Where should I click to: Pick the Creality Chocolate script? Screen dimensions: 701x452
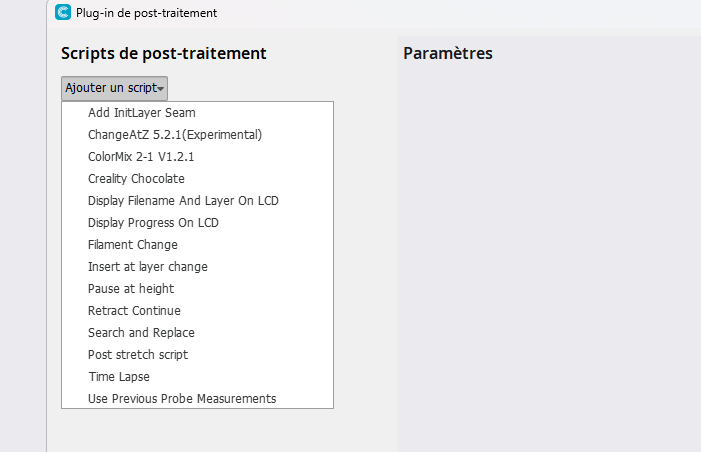[x=197, y=178]
